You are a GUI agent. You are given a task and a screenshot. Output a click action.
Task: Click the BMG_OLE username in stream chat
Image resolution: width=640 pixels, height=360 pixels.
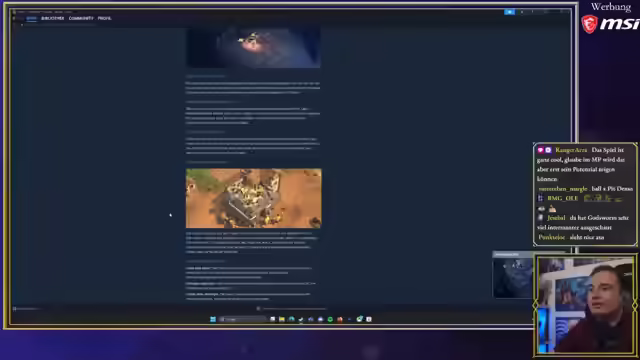pos(562,198)
